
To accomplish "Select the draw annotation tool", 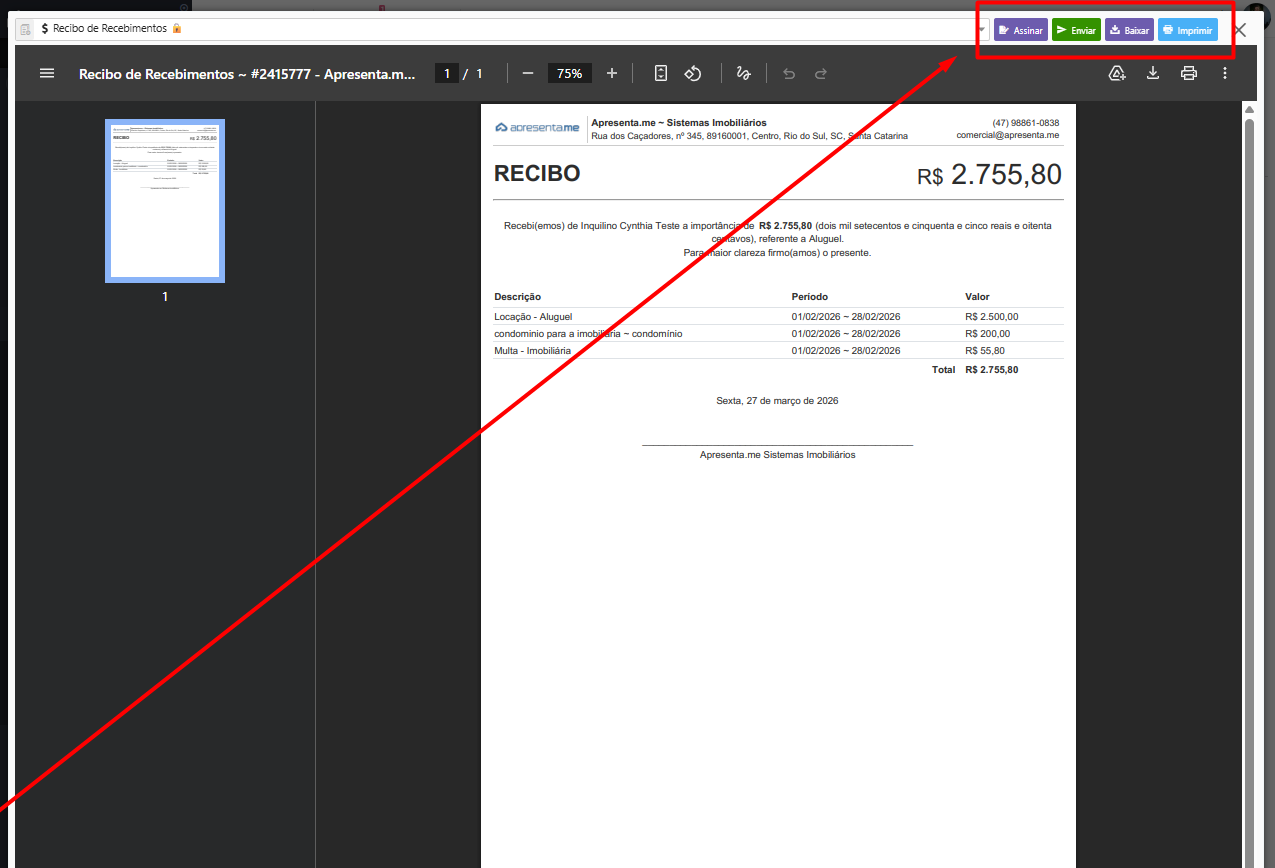I will pos(743,73).
